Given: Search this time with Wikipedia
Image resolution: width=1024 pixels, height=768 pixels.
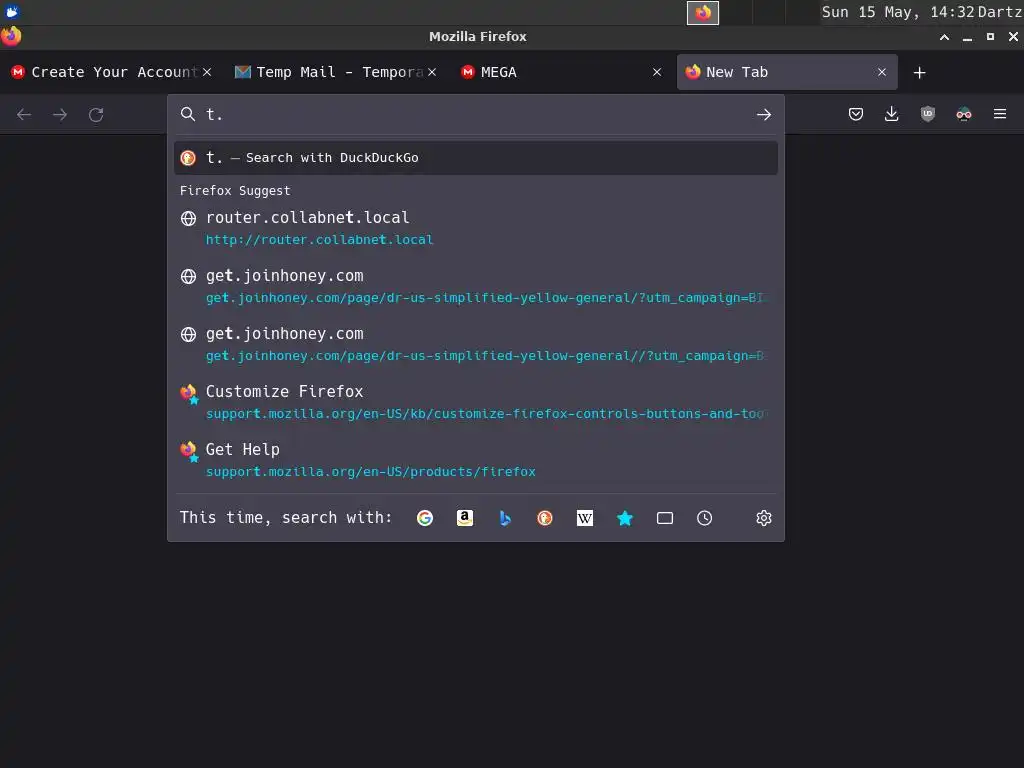Looking at the screenshot, I should click(x=585, y=518).
